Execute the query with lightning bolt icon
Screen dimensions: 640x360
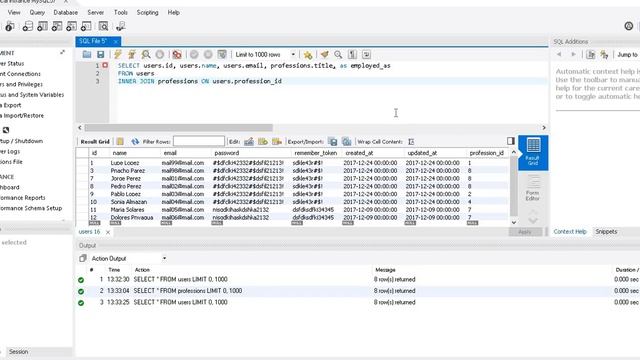(x=118, y=54)
